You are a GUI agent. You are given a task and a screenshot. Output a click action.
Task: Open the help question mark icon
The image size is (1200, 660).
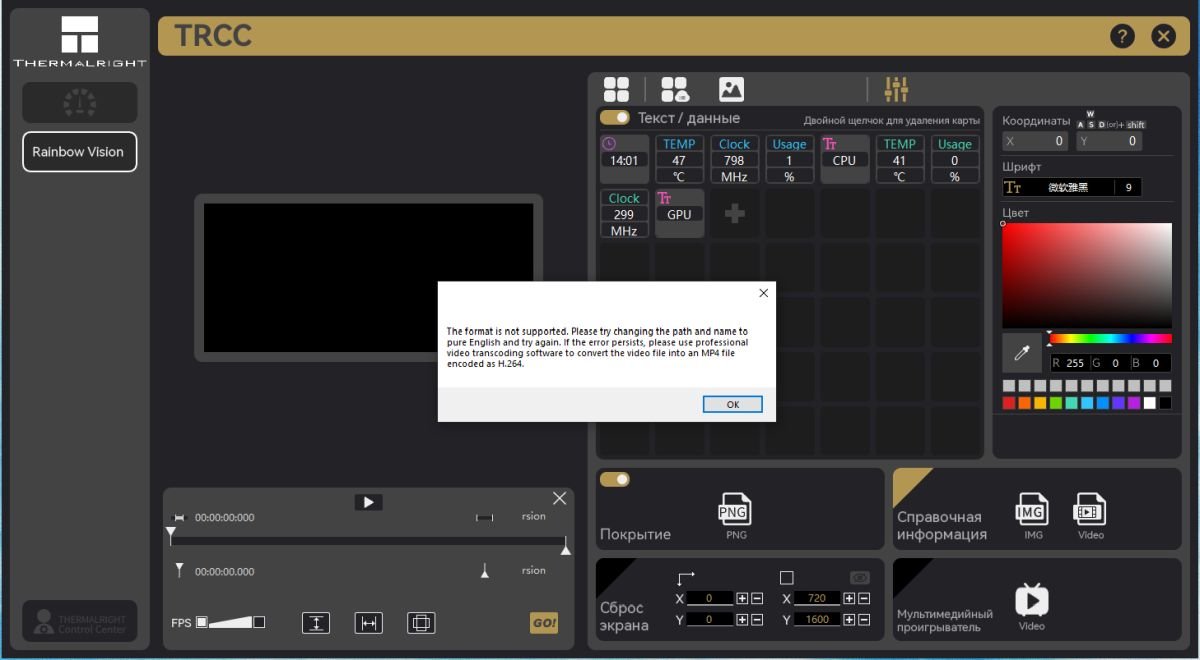tap(1122, 36)
